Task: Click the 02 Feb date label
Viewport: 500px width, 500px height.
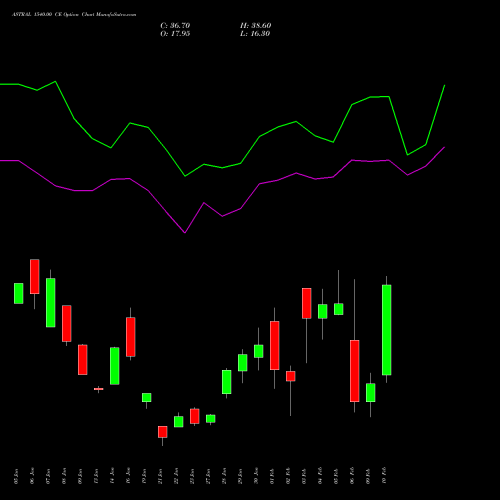Action: click(288, 476)
